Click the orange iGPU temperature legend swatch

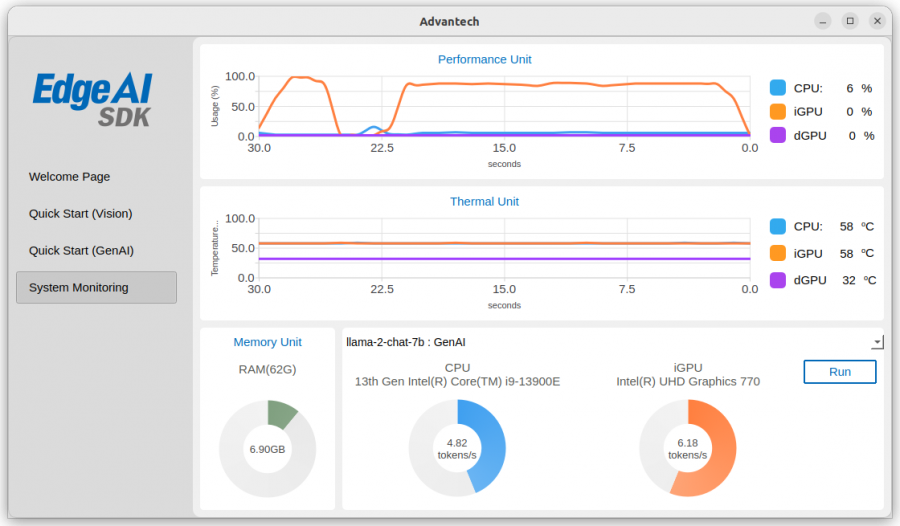(x=778, y=253)
